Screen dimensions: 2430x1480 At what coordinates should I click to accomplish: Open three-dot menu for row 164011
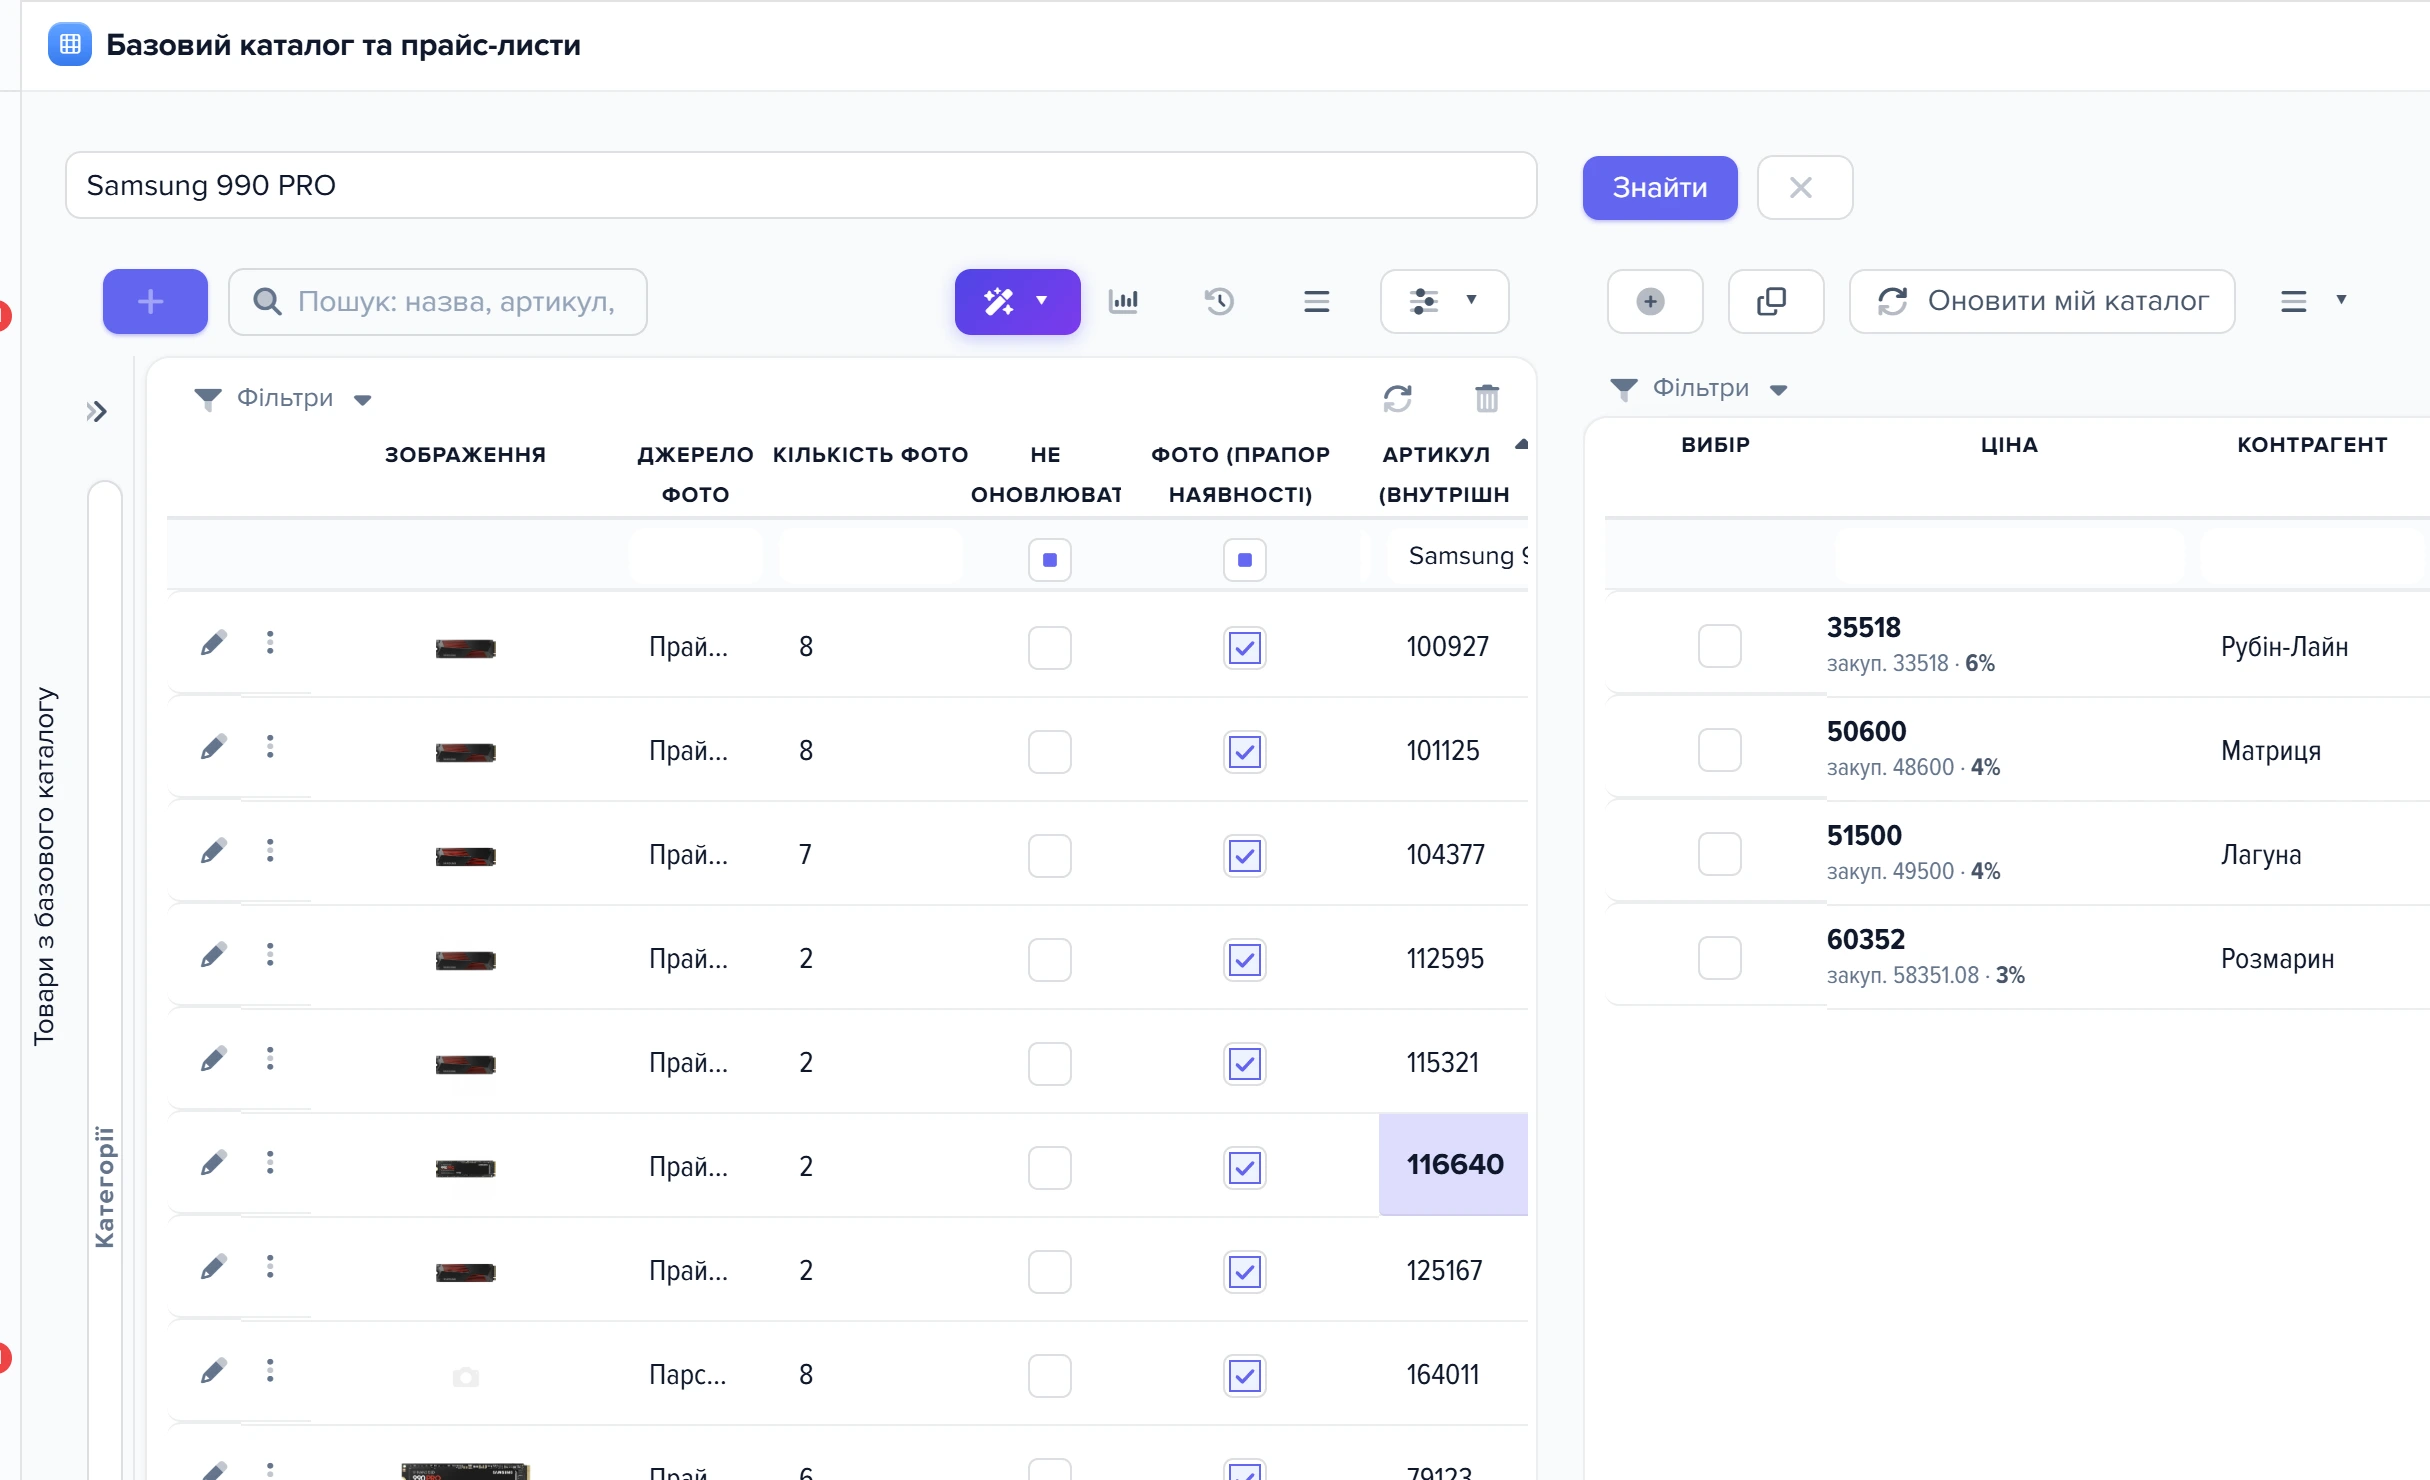pos(270,1371)
